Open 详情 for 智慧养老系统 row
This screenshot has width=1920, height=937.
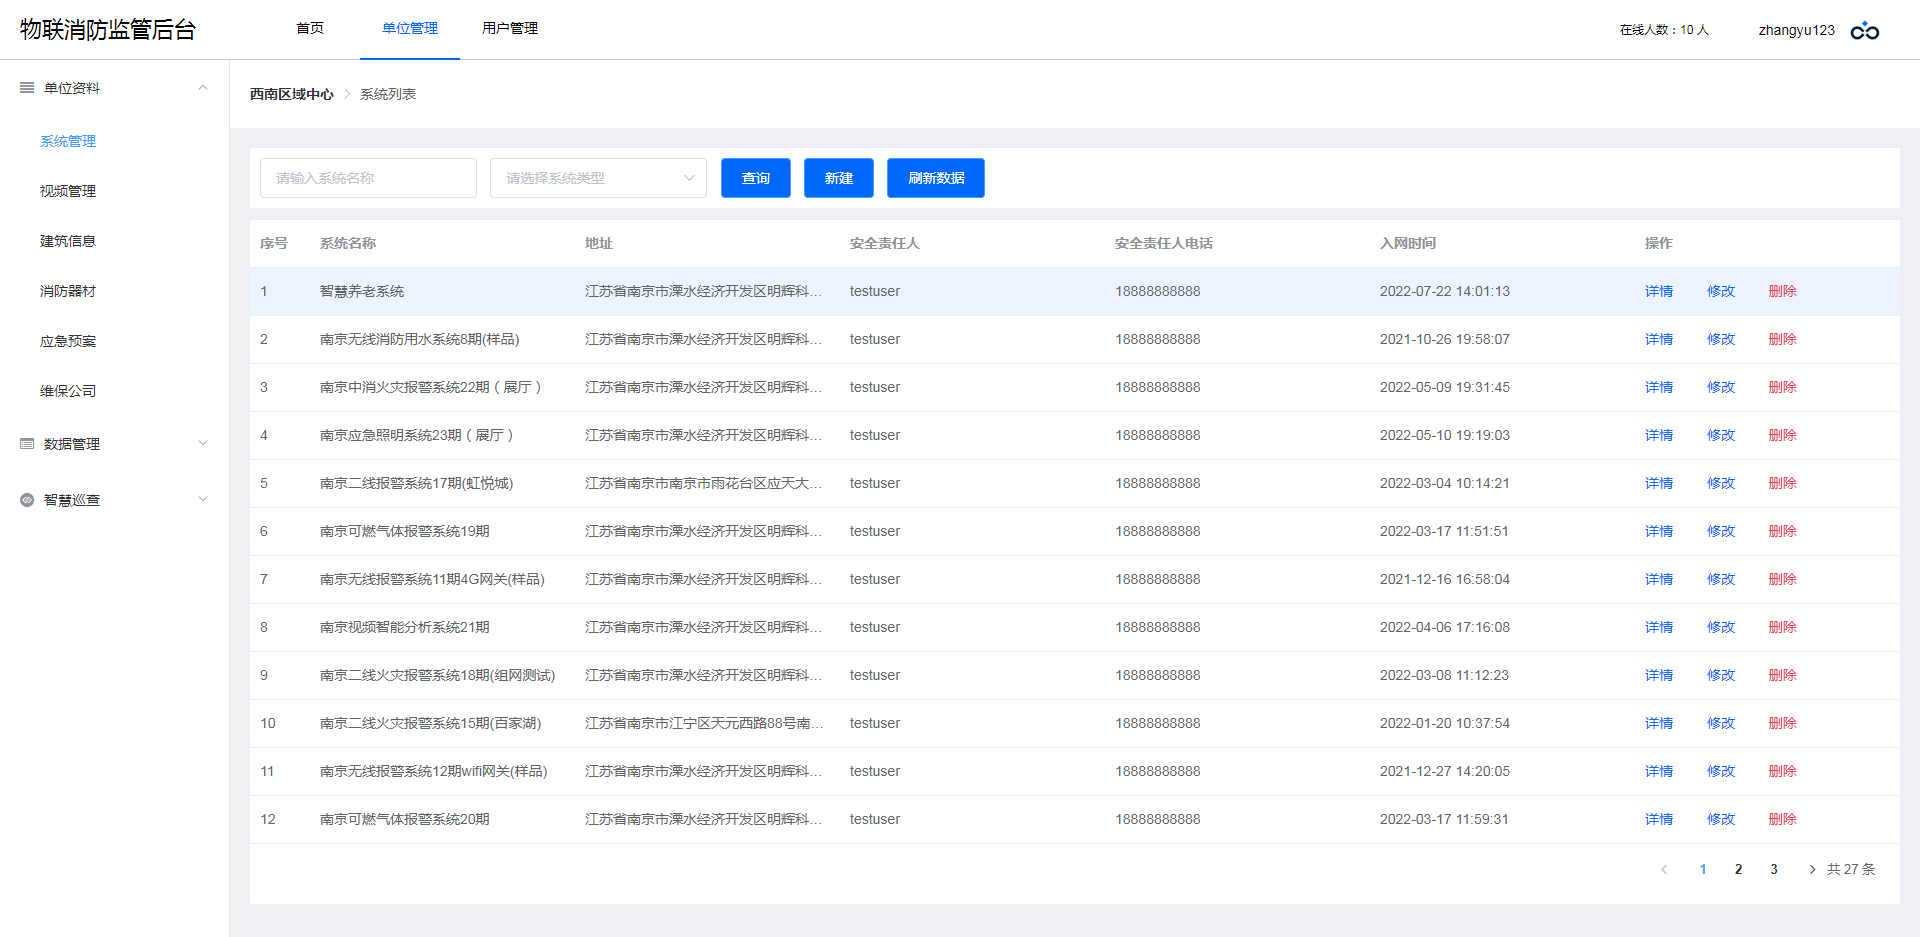1659,291
